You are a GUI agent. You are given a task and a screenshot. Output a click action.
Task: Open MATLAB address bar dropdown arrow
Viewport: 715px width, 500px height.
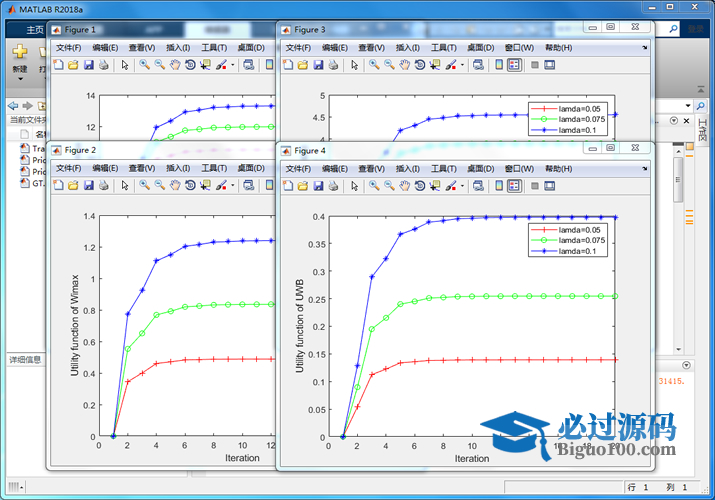(688, 106)
